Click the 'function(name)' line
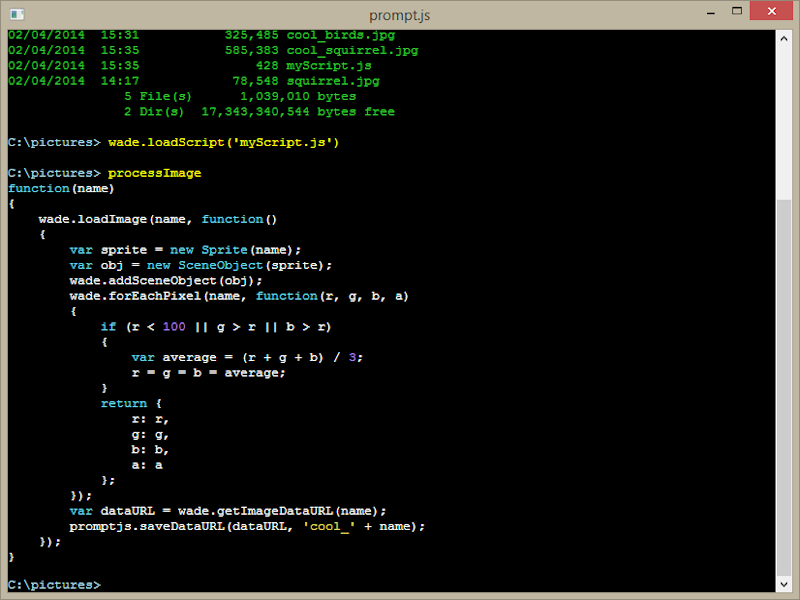Screen dimensions: 800x600 tap(61, 188)
